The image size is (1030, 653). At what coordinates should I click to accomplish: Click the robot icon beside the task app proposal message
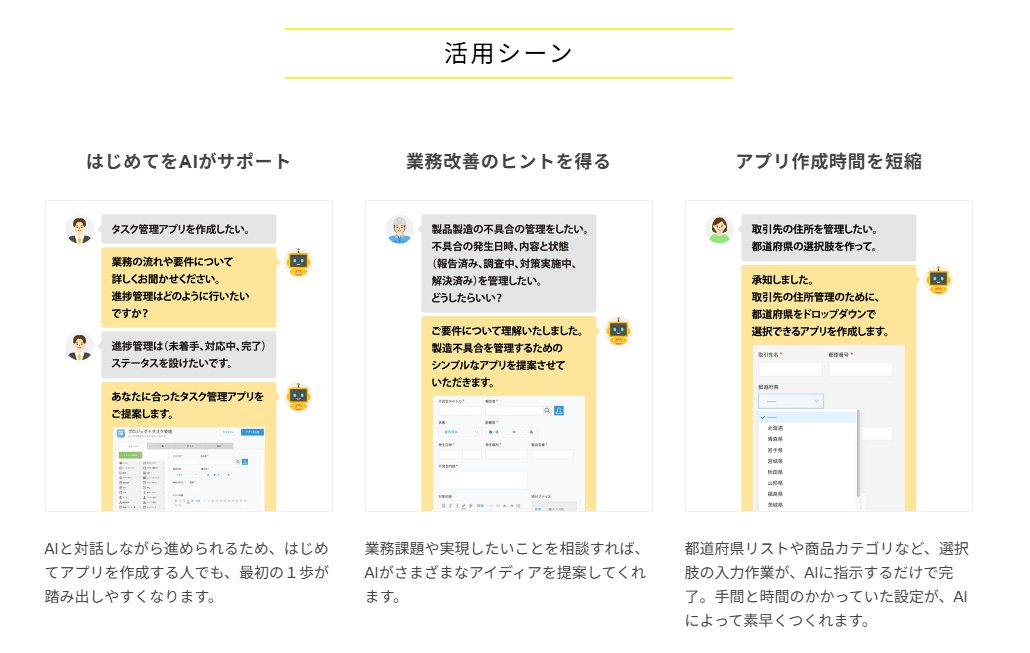tap(298, 397)
